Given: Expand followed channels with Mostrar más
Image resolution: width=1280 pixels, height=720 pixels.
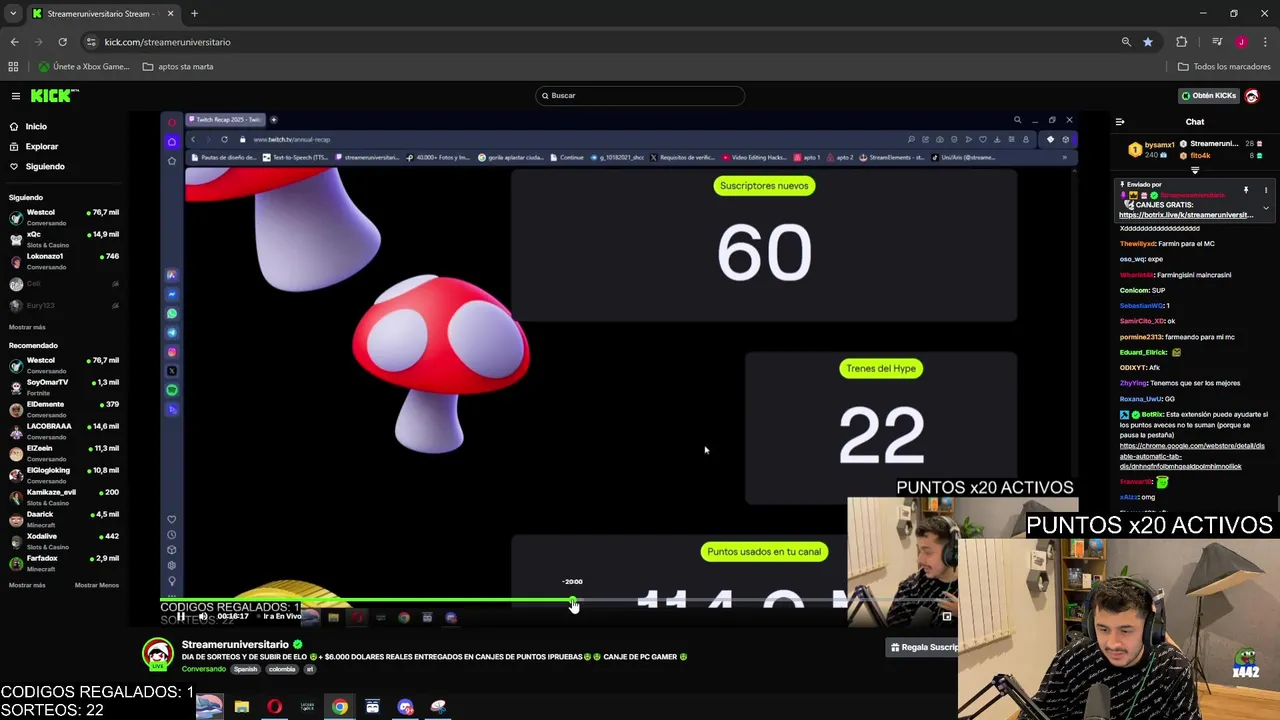Looking at the screenshot, I should tap(27, 327).
